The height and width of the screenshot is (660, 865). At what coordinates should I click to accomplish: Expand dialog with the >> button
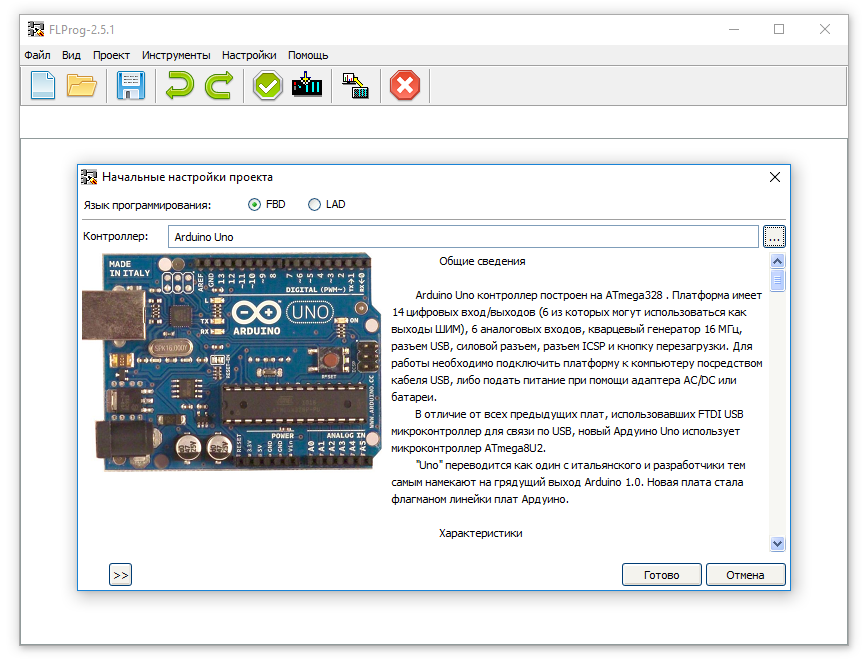[120, 575]
